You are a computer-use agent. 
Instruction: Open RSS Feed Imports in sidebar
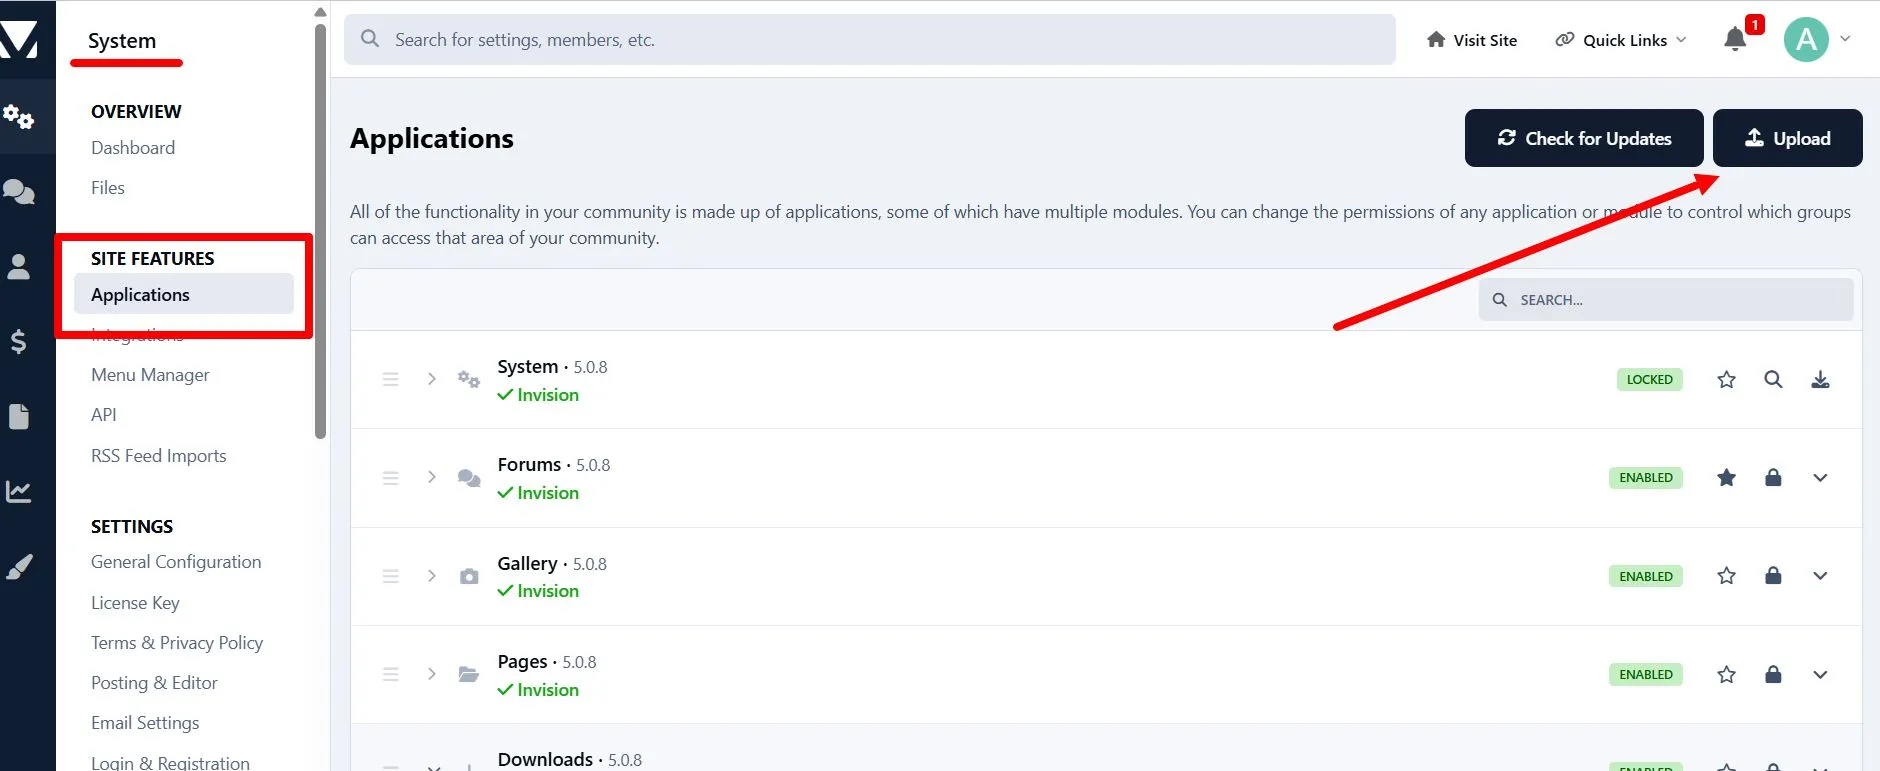click(159, 456)
